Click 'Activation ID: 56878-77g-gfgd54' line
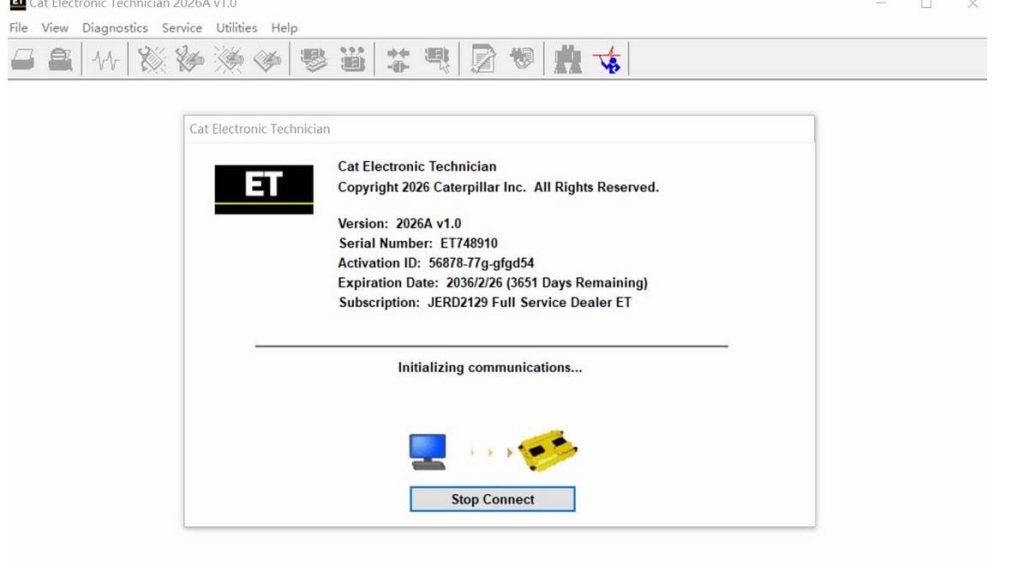 436,263
